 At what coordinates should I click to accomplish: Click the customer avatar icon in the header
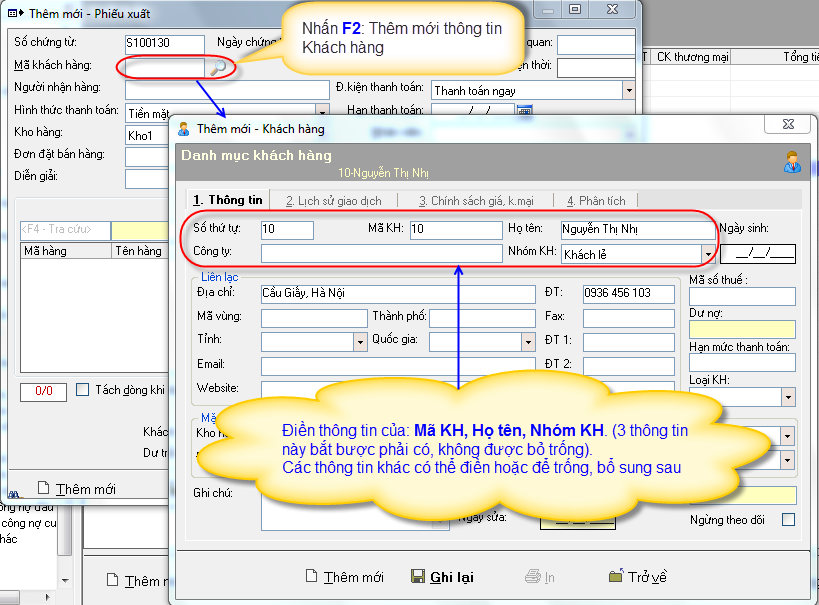(x=791, y=161)
